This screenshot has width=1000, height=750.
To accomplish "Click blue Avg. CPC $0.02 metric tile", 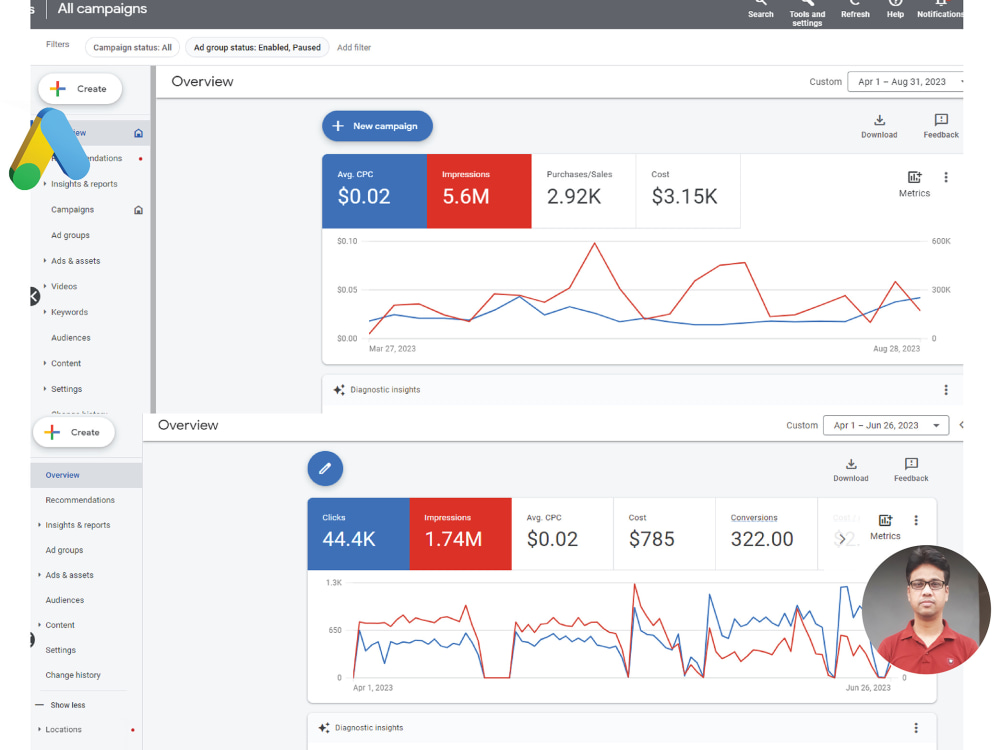I will (374, 191).
